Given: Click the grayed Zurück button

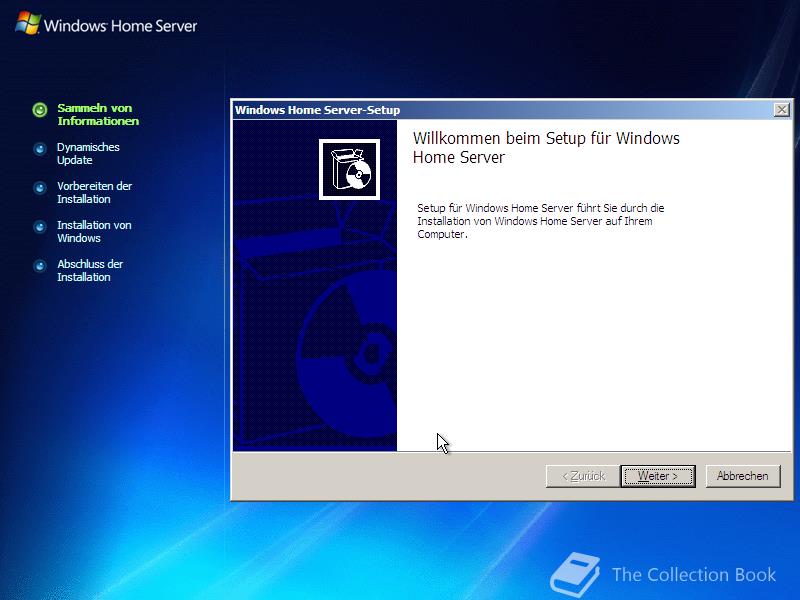Looking at the screenshot, I should (583, 476).
